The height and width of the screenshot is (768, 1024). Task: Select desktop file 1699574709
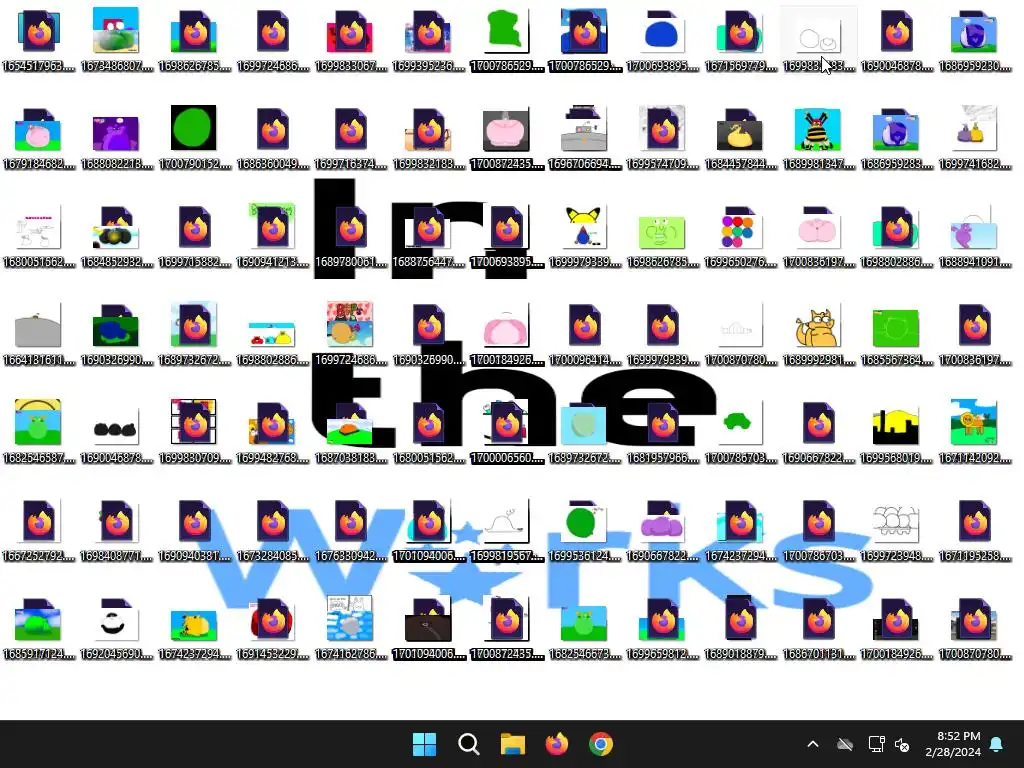662,138
